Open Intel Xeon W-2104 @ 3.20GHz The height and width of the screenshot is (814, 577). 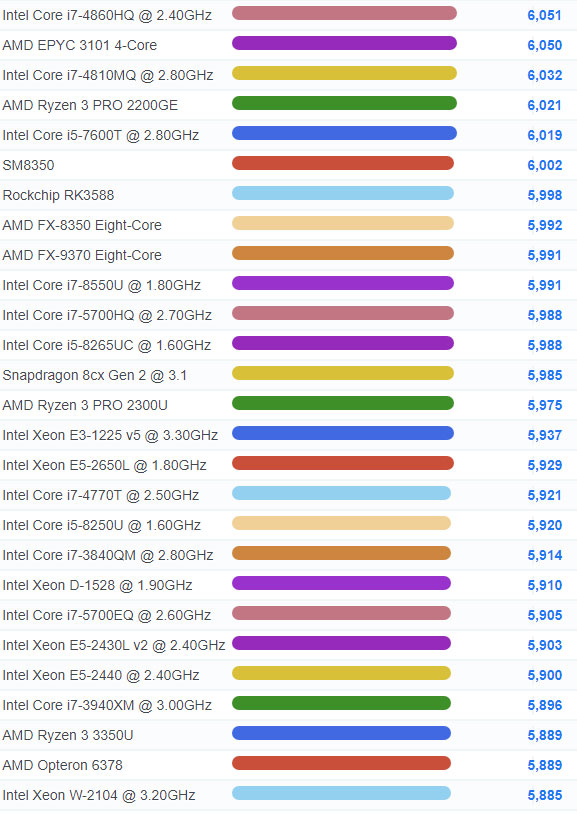99,795
